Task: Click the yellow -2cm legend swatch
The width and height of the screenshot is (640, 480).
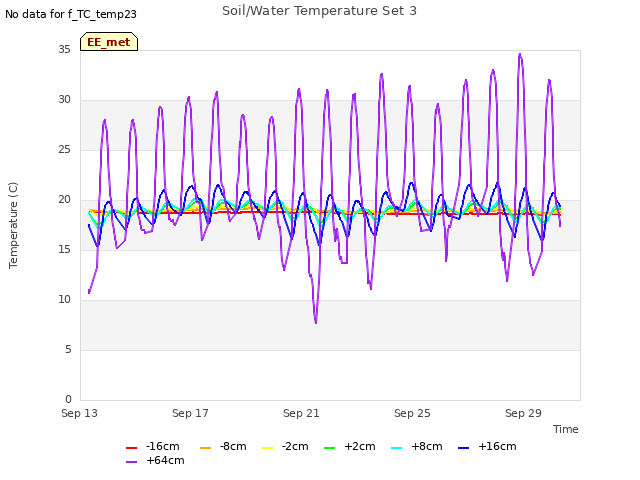Action: [x=267, y=448]
